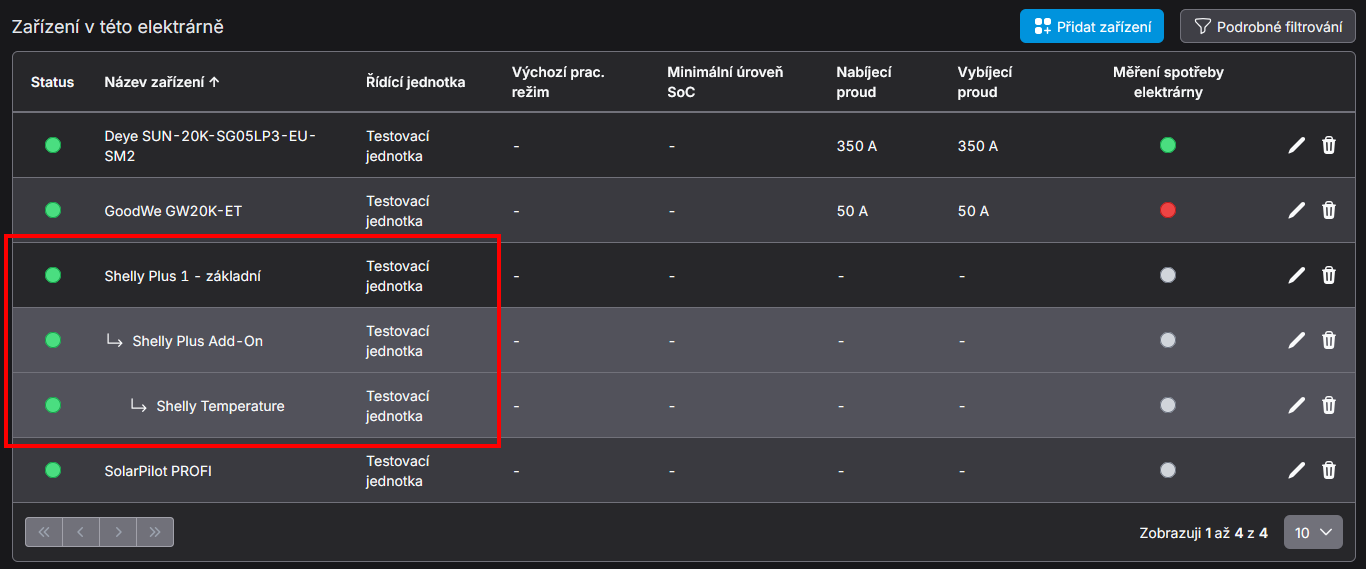Viewport: 1366px width, 569px height.
Task: Click trash icon for SolarPilot PROFI row
Action: pyautogui.click(x=1329, y=471)
